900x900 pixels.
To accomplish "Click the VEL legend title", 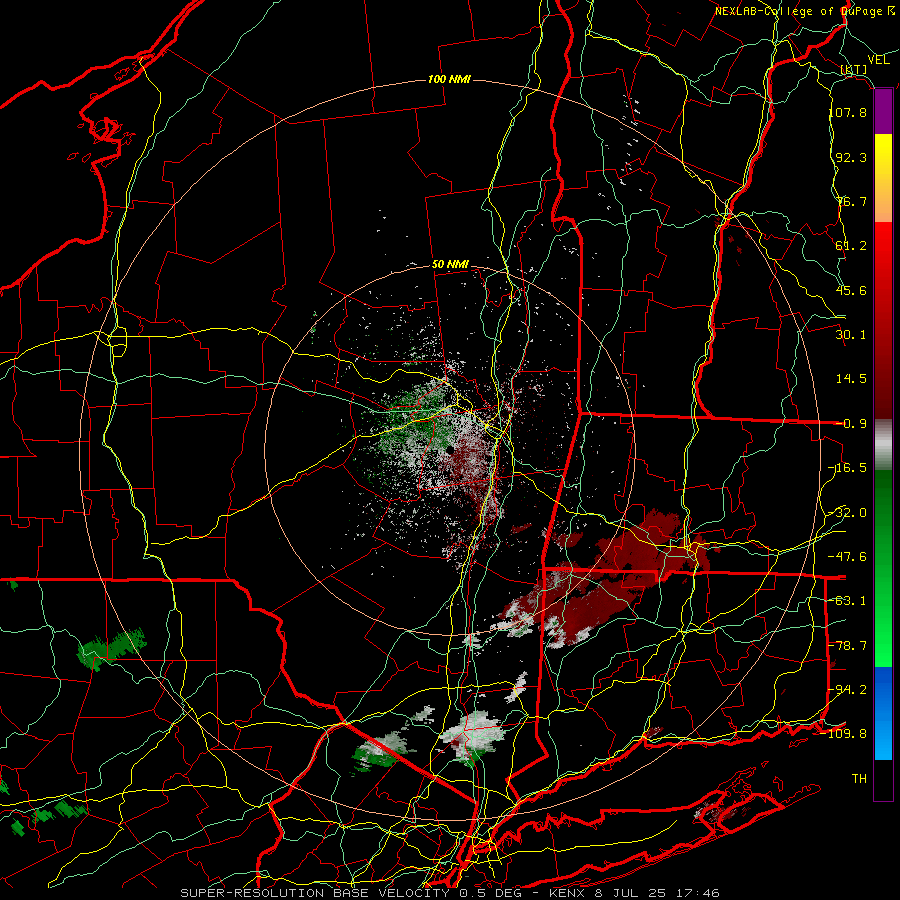I will coord(878,60).
